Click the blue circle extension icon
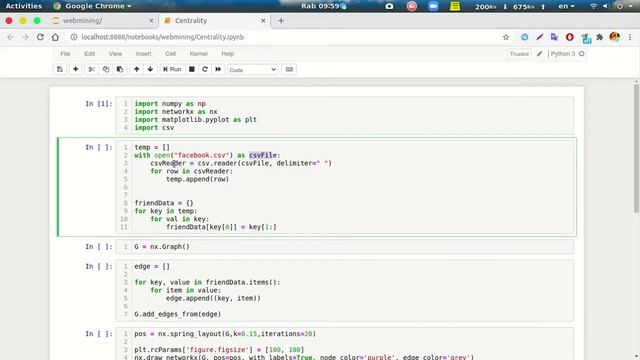 click(524, 37)
